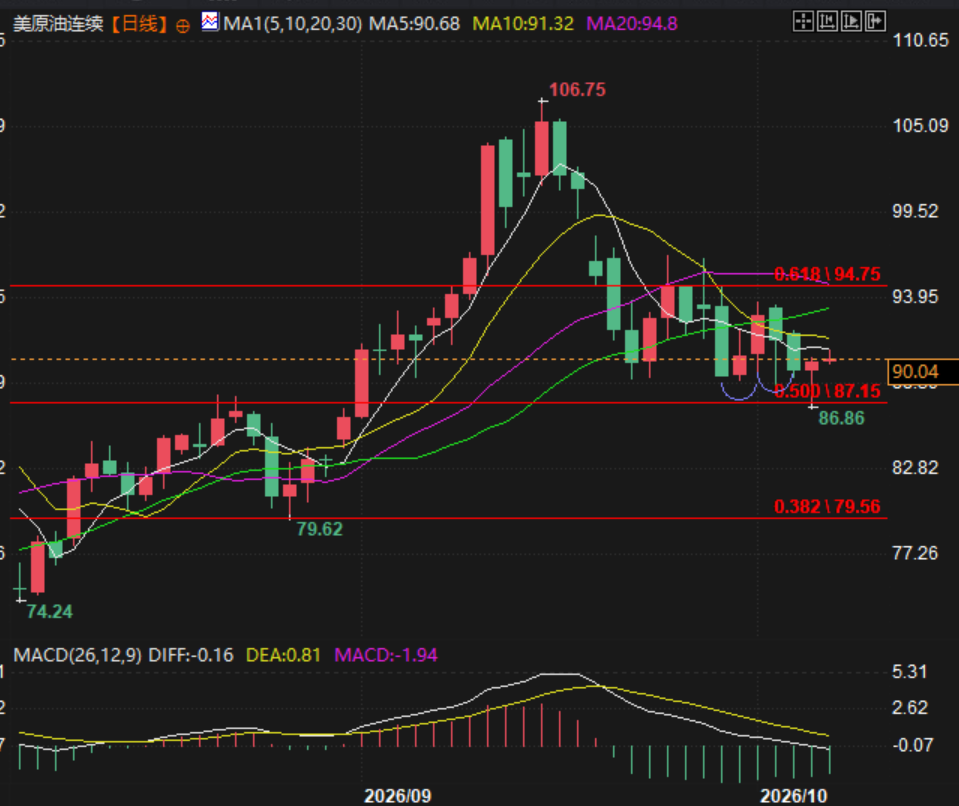Open MA1(5,10,20,30) indicator settings
The image size is (959, 806).
tap(292, 24)
